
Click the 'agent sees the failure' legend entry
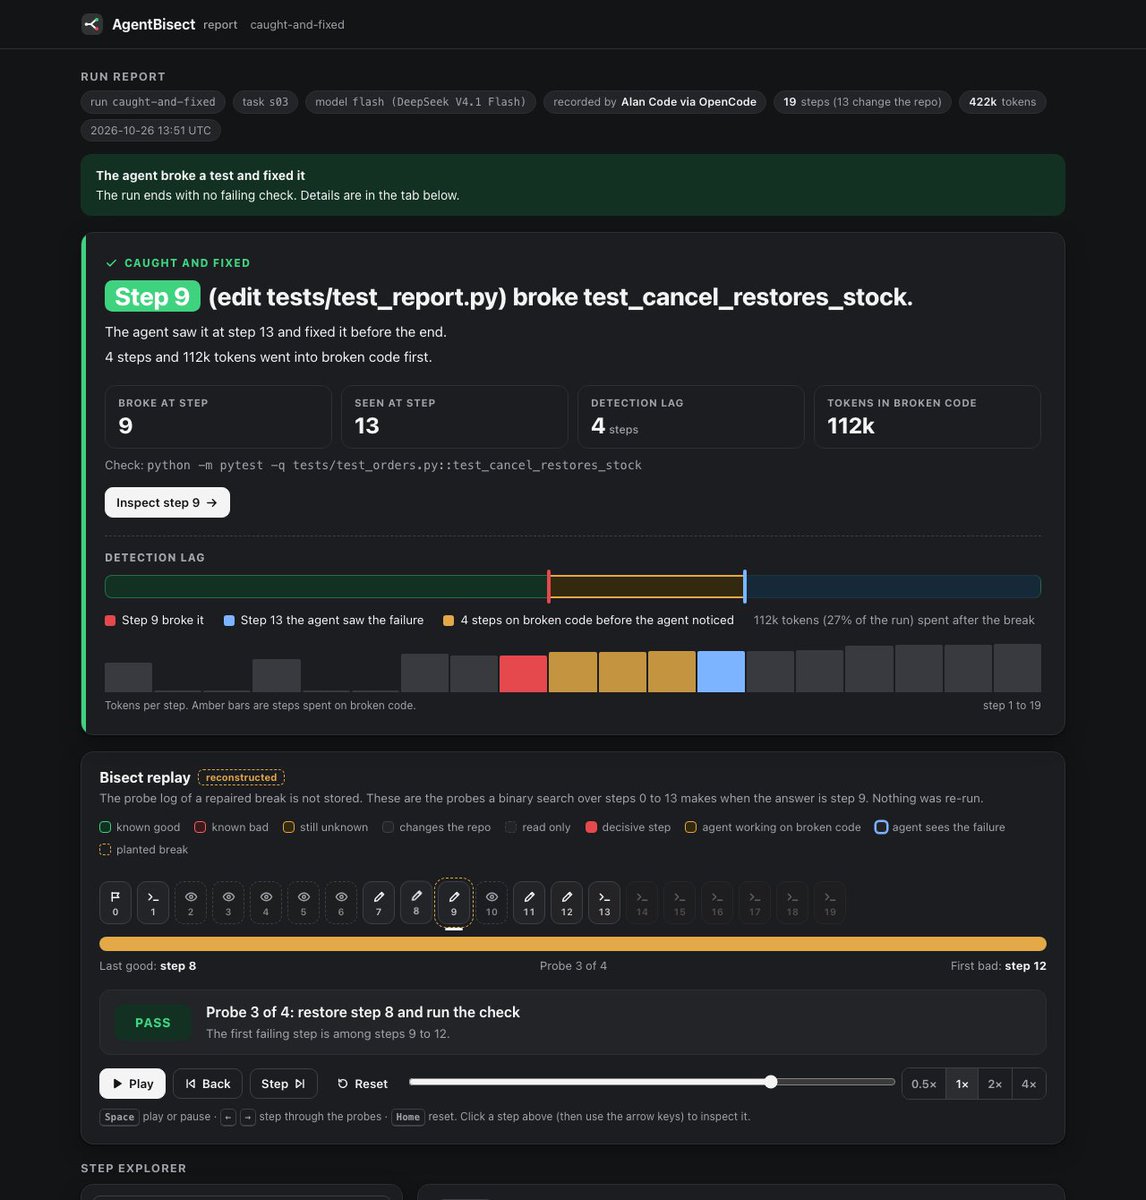(x=940, y=827)
